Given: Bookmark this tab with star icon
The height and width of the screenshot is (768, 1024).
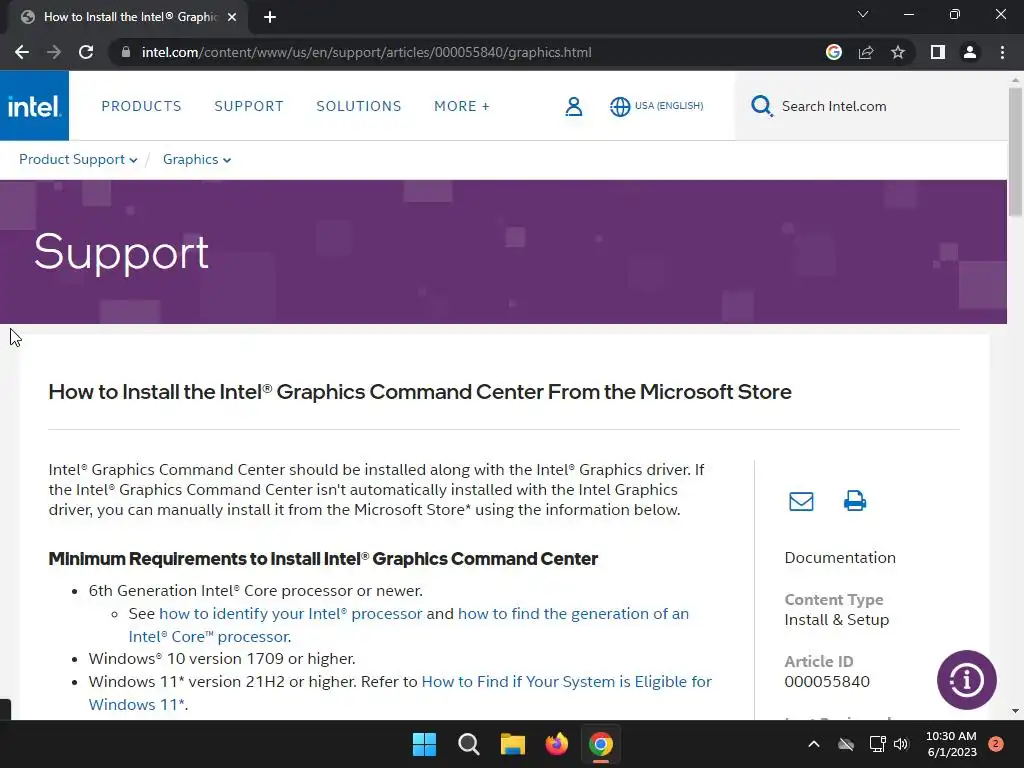Looking at the screenshot, I should (x=898, y=52).
